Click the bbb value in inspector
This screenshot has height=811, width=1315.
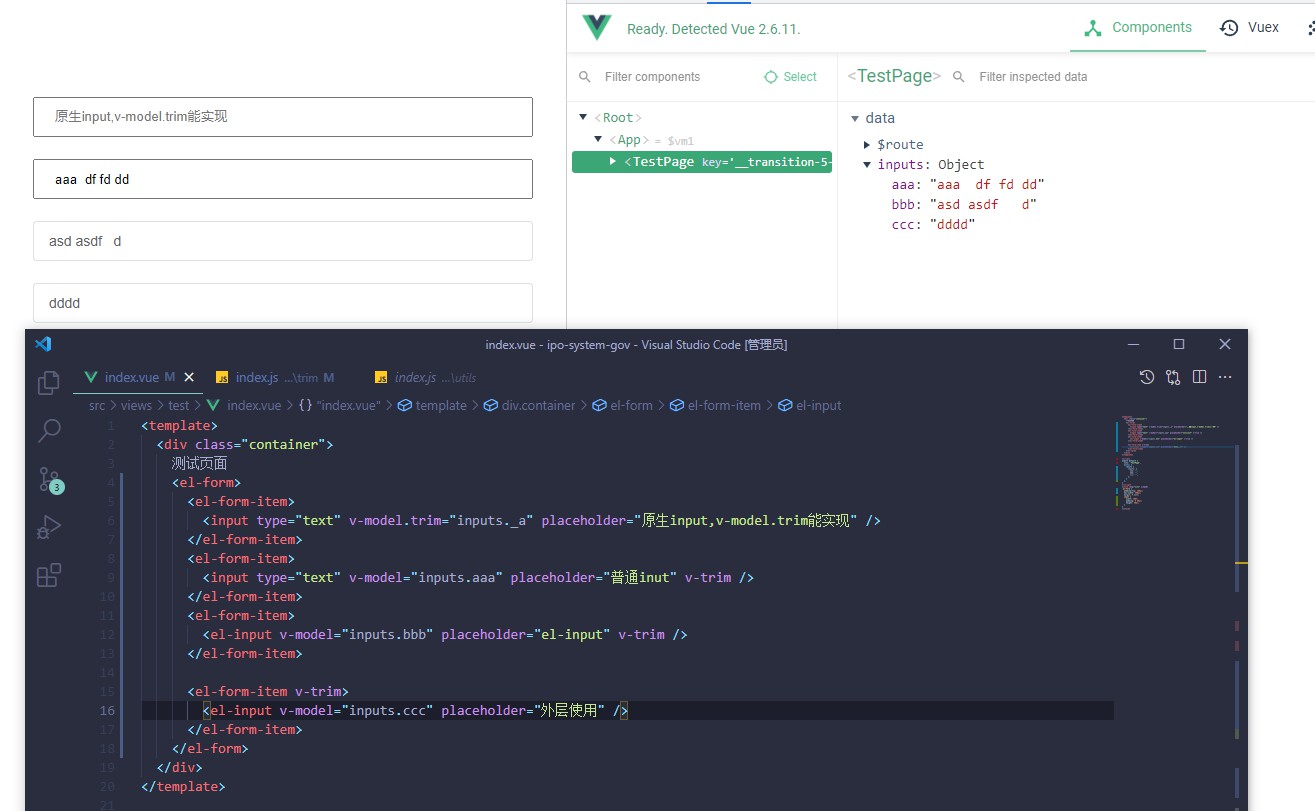click(984, 204)
